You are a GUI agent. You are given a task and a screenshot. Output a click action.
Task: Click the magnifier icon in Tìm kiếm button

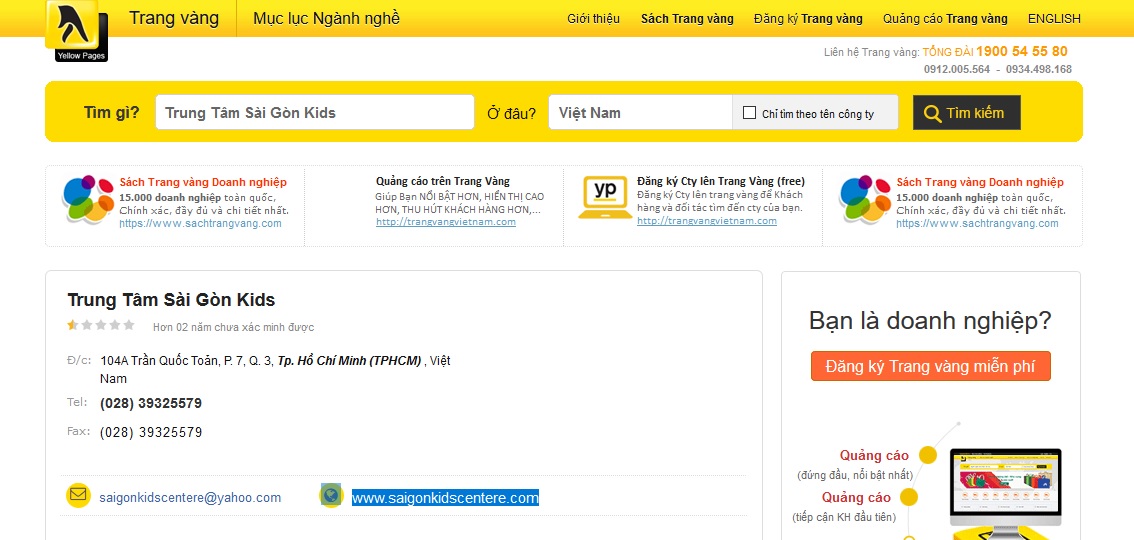(933, 113)
